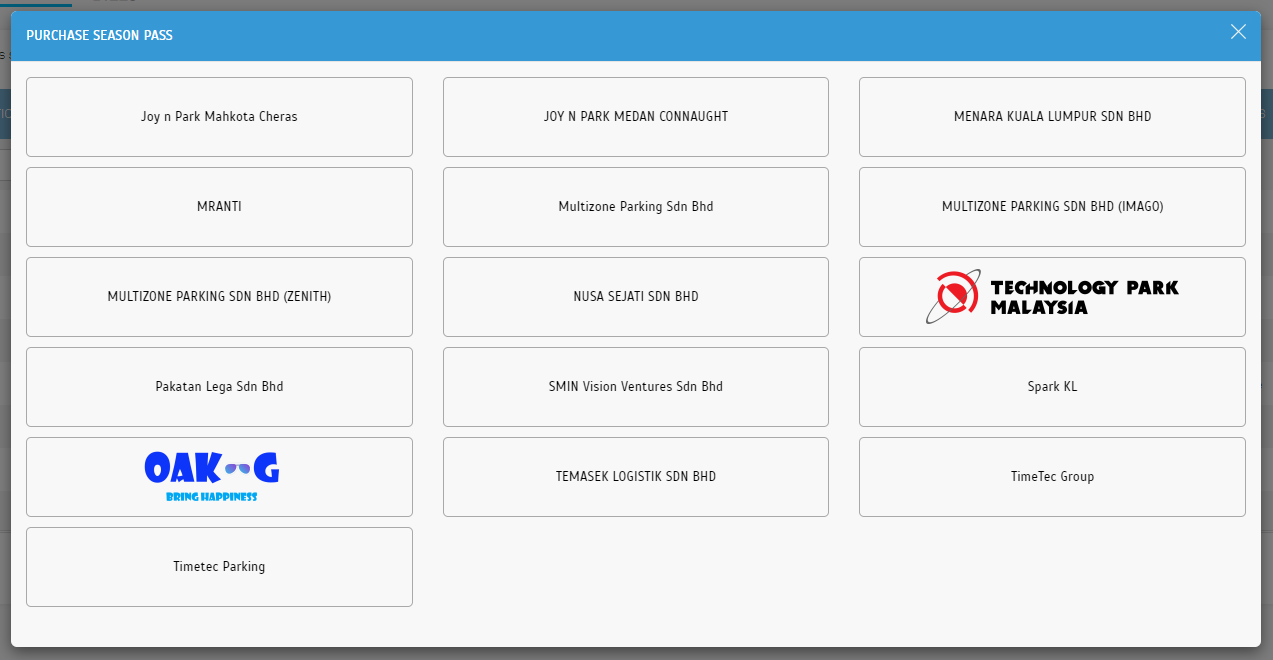Choose the TimeTec Group card

click(1052, 477)
